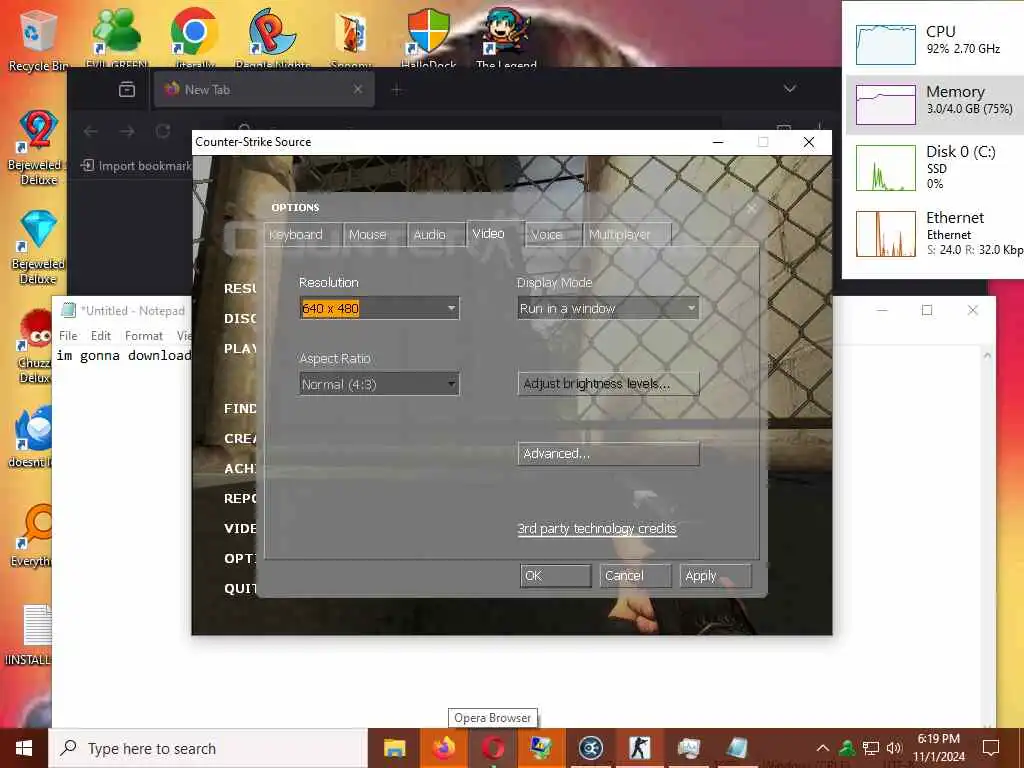Click Apply in the Options dialog
This screenshot has width=1024, height=768.
[716, 576]
